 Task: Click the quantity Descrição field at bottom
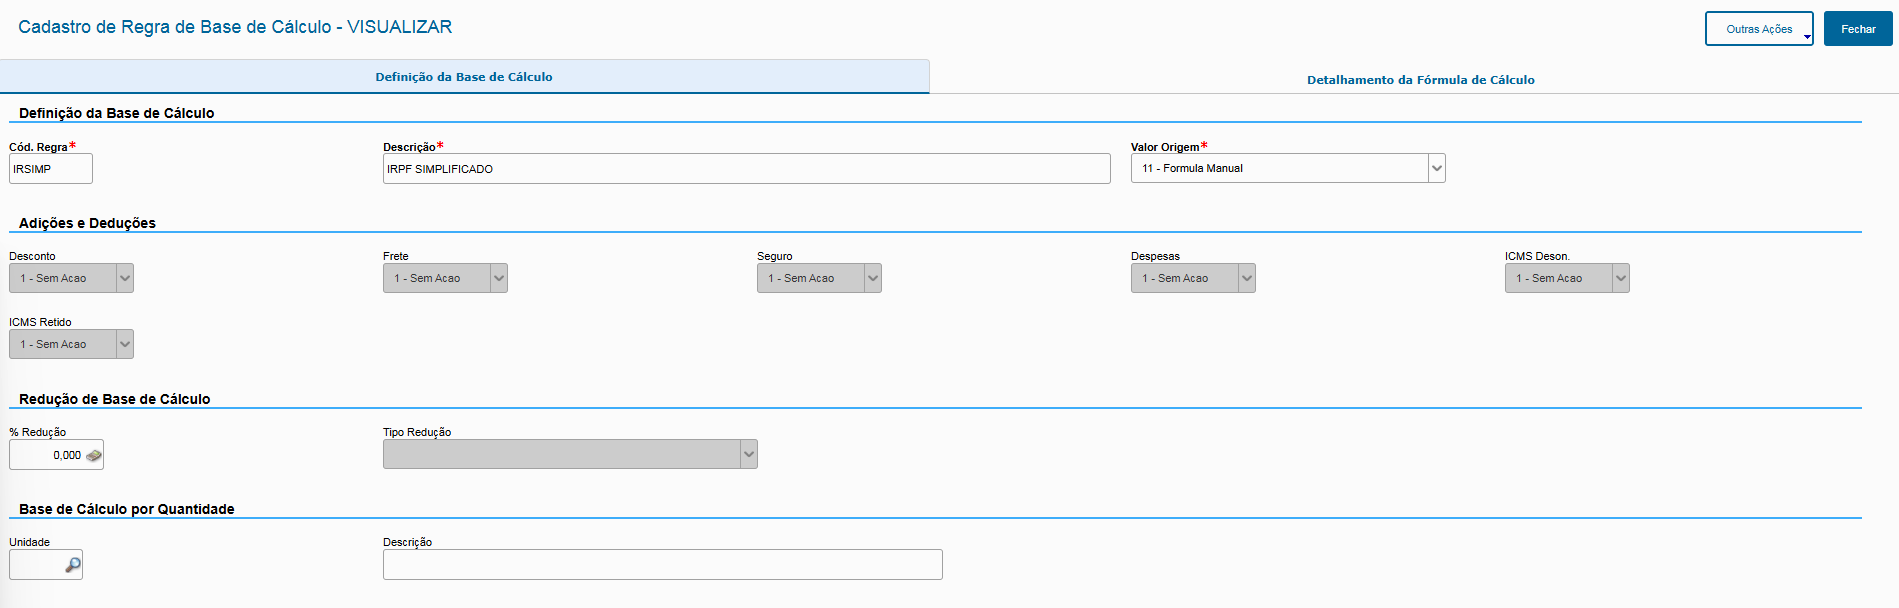coord(662,565)
